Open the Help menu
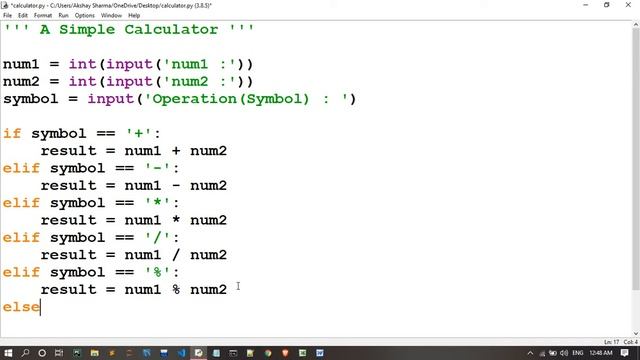Screen dimensions: 640x360 click(134, 16)
